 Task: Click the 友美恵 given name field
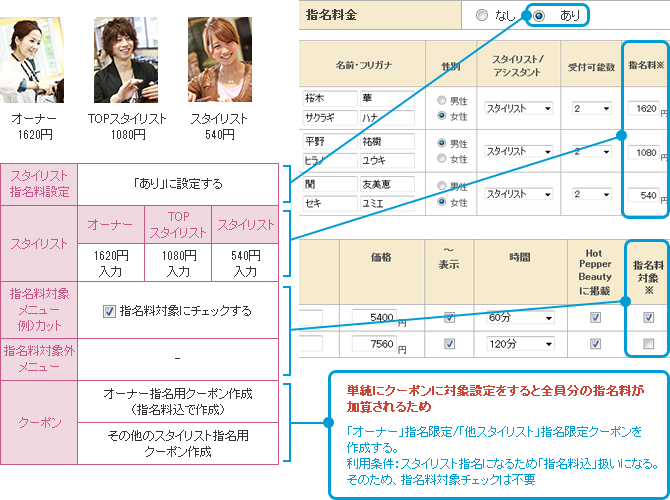click(x=387, y=184)
